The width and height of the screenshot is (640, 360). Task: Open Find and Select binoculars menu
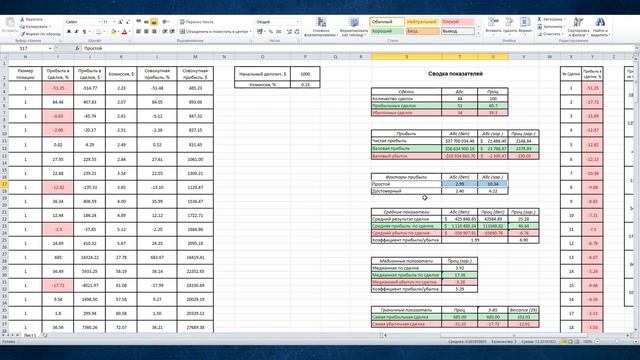click(600, 27)
